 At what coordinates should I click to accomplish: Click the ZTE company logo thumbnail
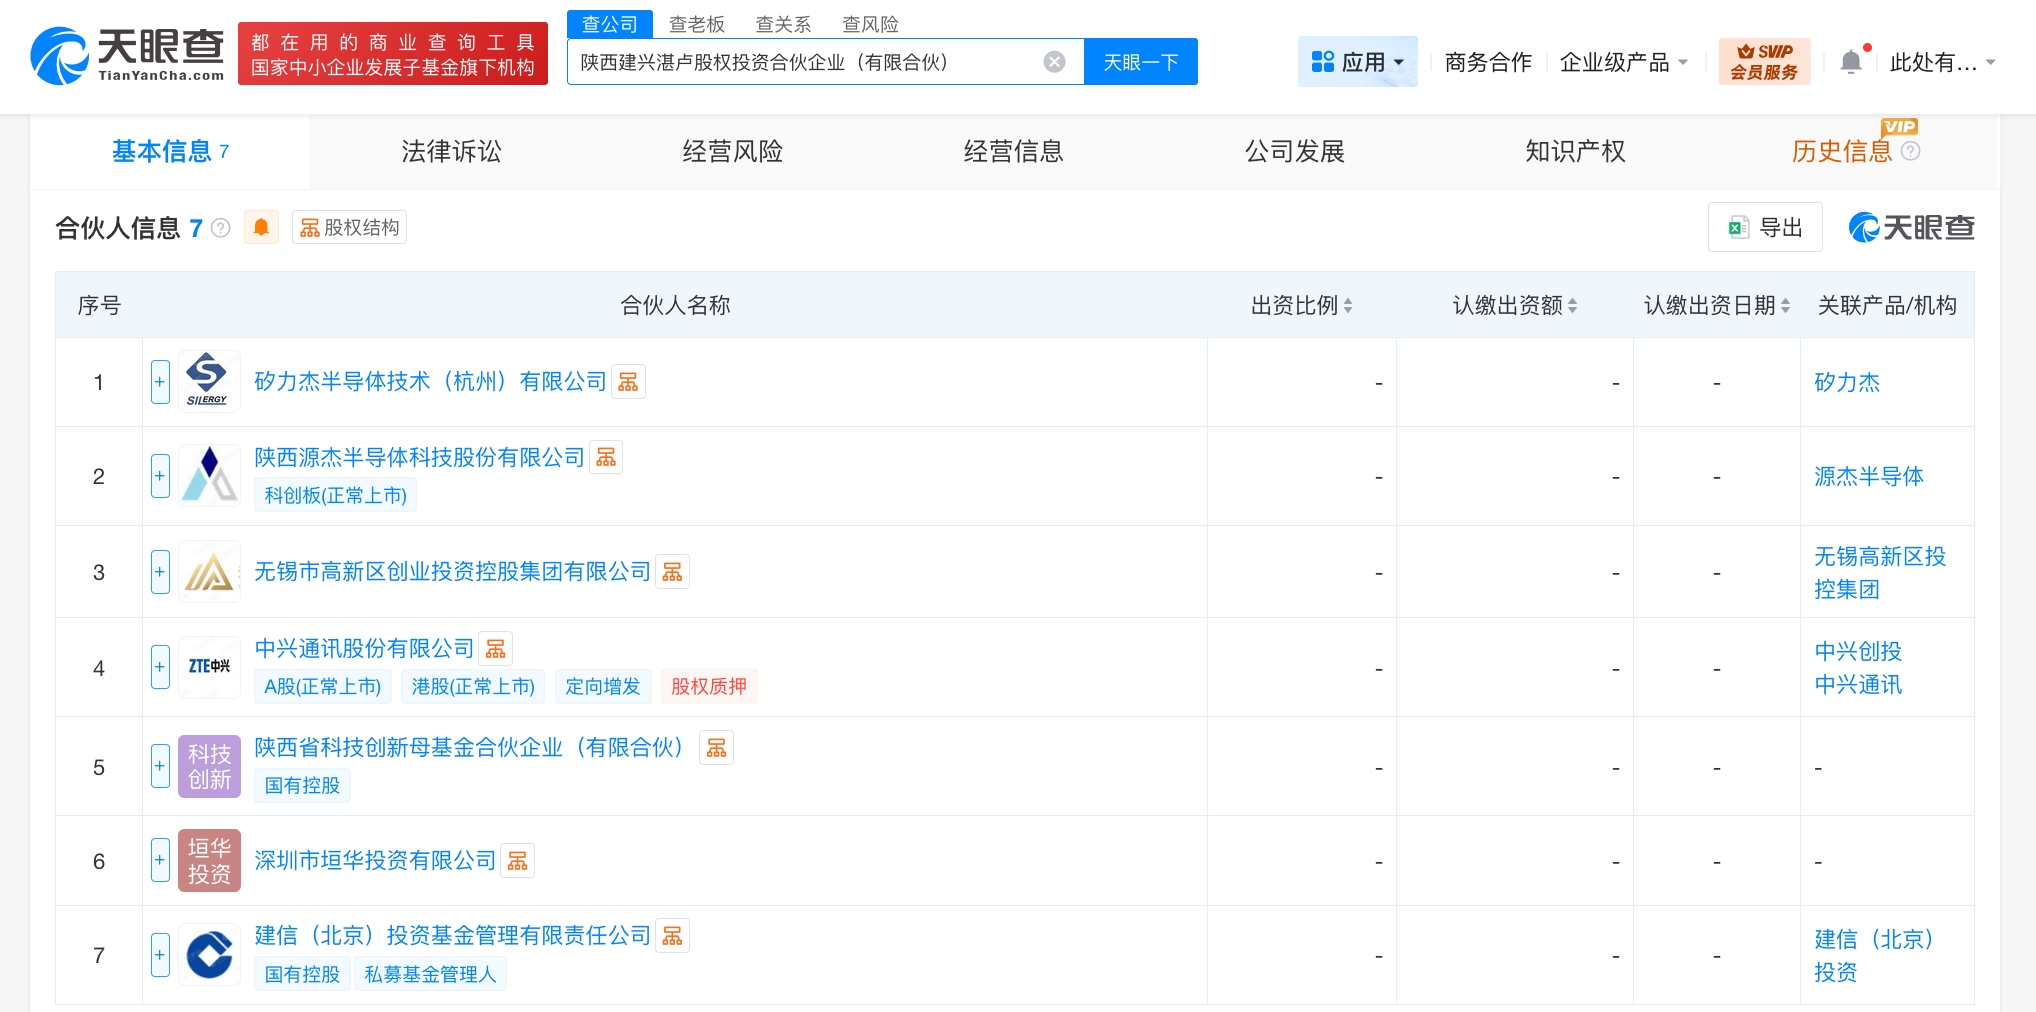(x=209, y=667)
